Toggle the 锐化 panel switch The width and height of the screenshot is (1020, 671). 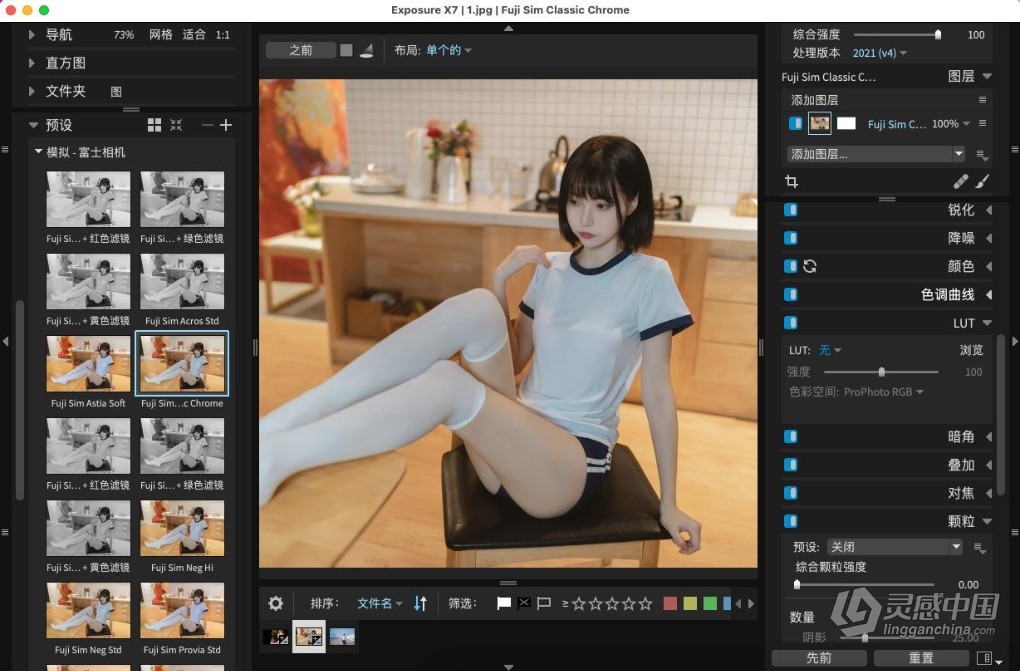(791, 210)
